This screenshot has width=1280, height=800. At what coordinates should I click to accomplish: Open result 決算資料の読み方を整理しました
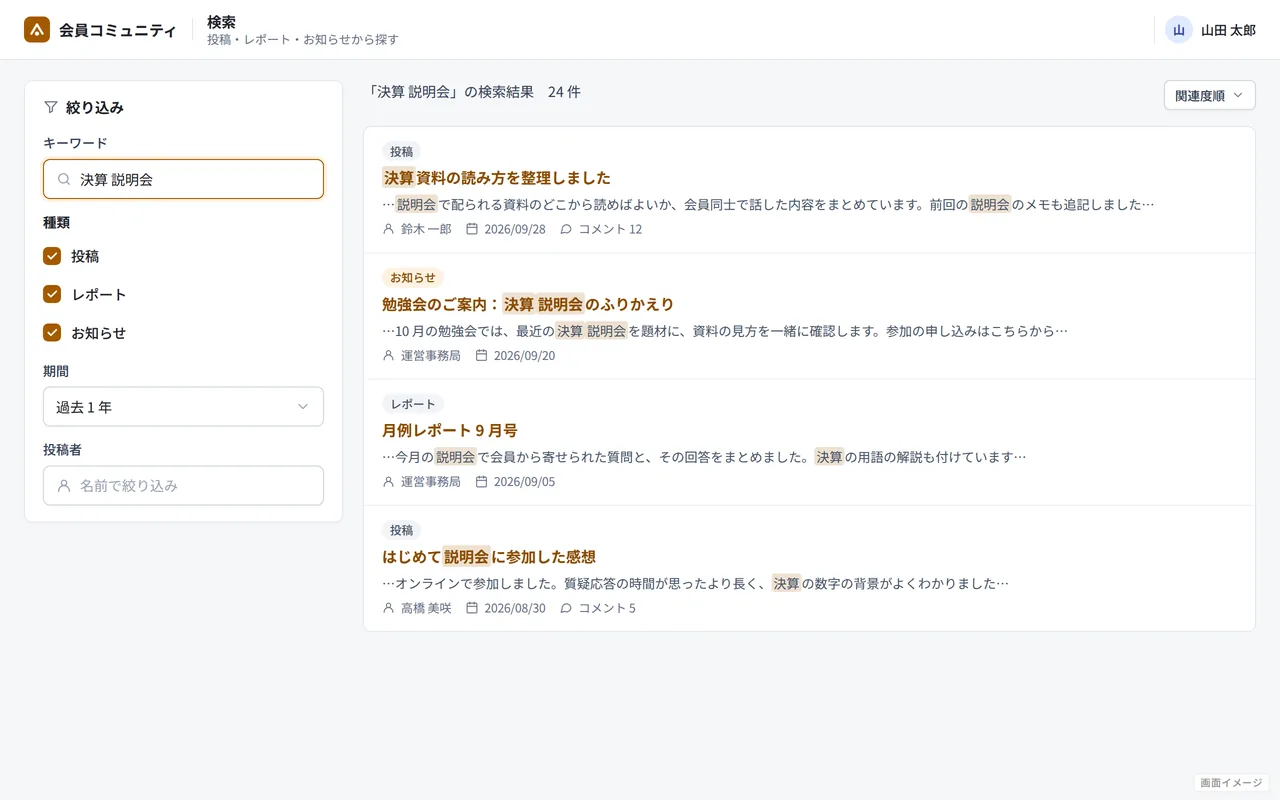click(496, 178)
